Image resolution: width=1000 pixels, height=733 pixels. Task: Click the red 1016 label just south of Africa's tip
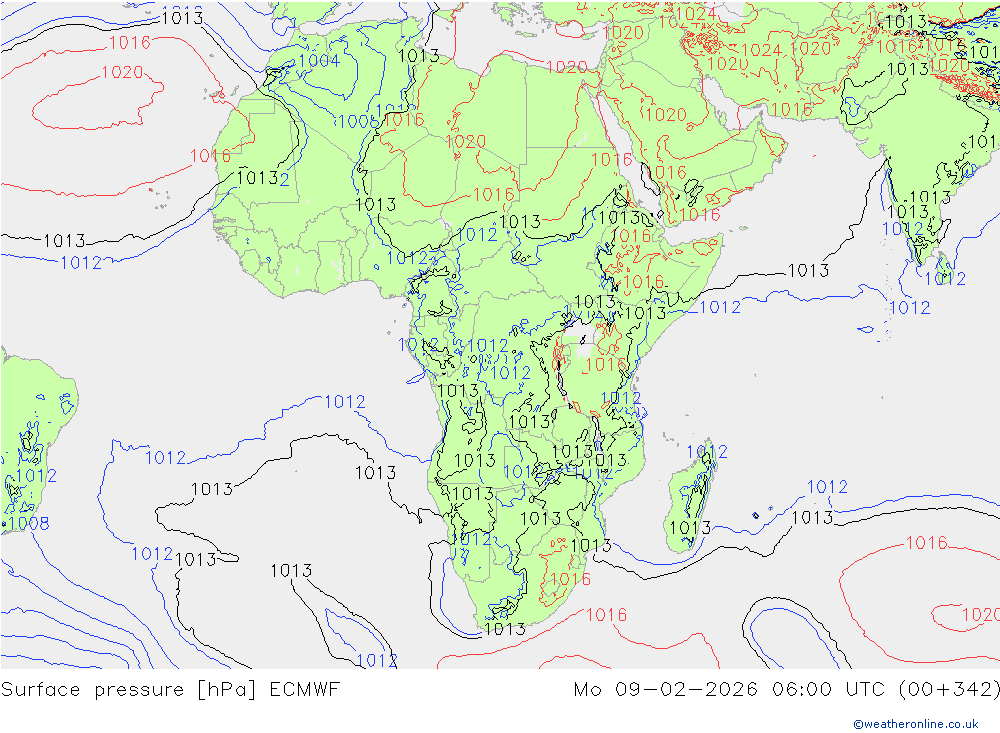click(x=607, y=614)
